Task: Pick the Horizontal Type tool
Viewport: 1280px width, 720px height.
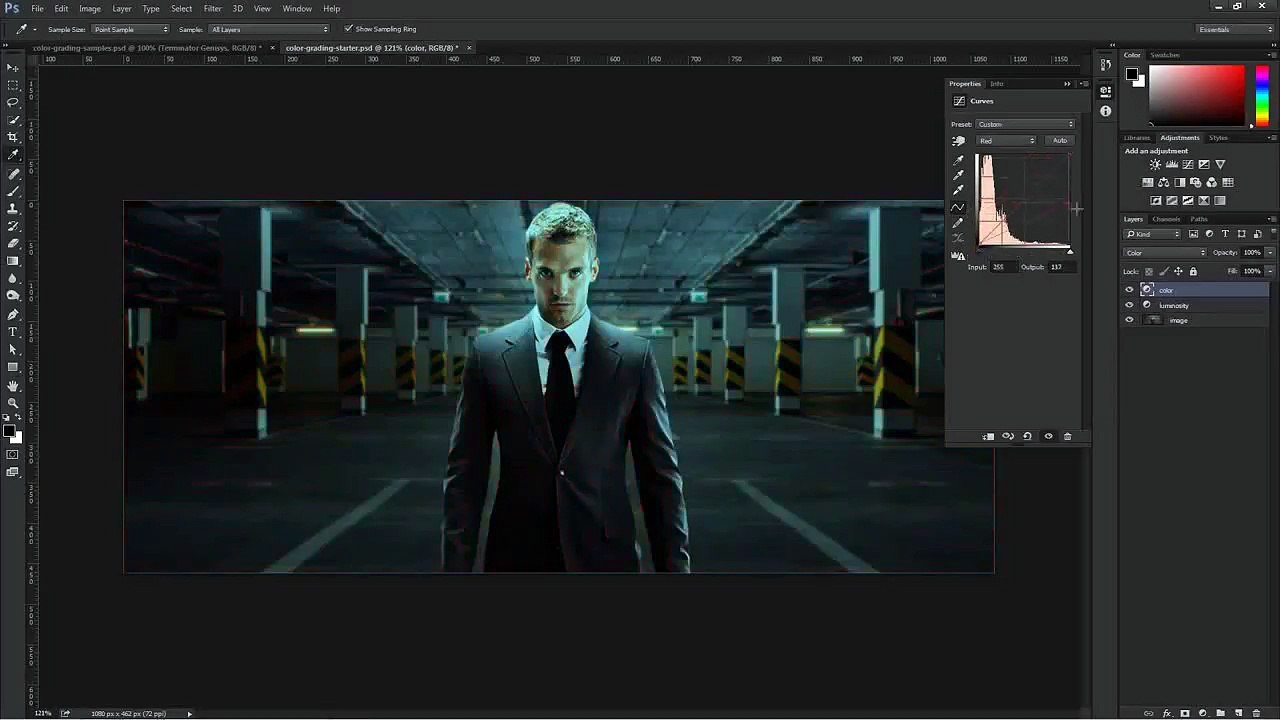Action: coord(13,332)
